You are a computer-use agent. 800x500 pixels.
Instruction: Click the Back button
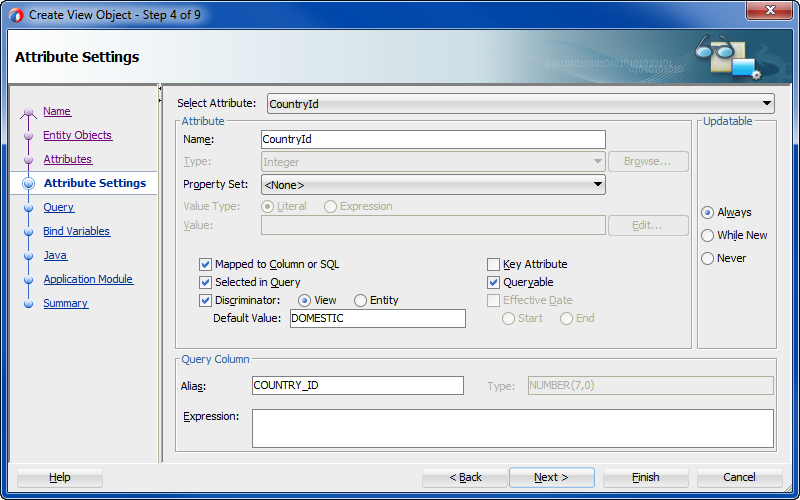click(465, 478)
